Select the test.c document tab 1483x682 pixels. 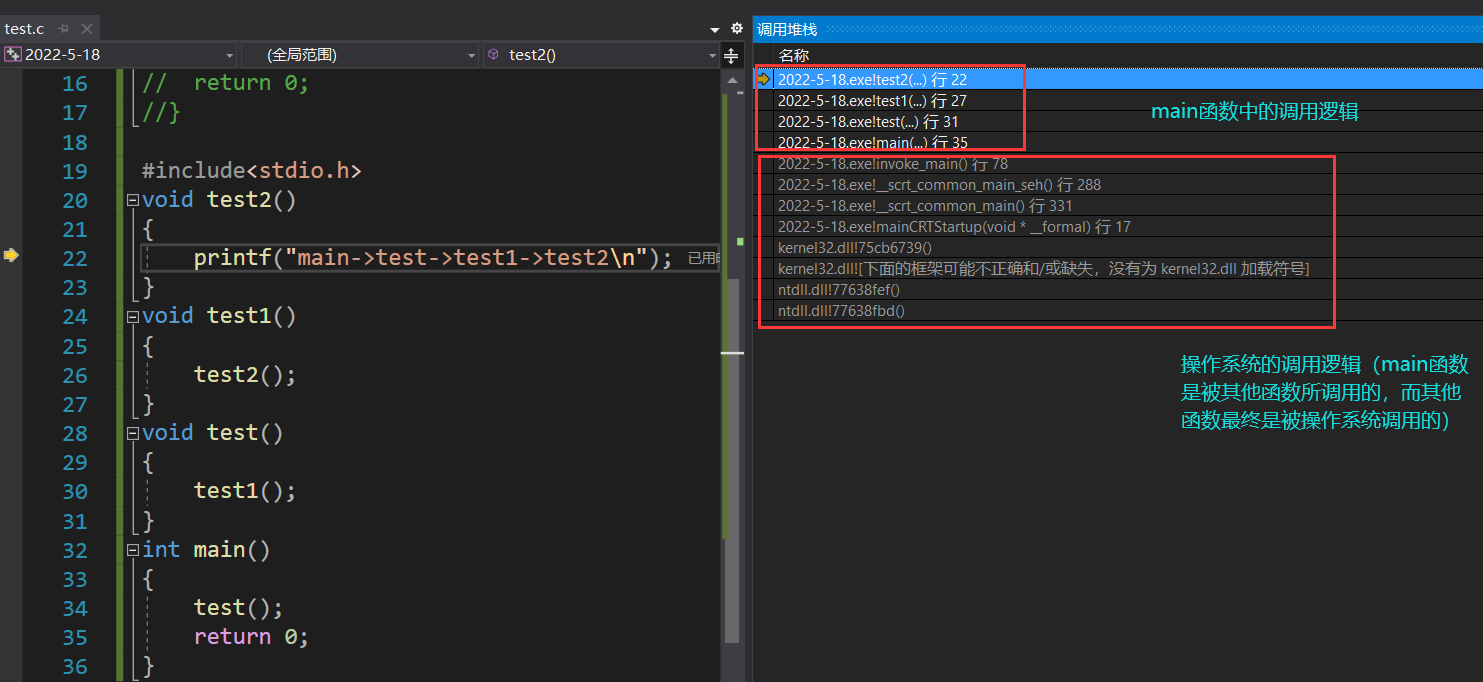pyautogui.click(x=25, y=29)
